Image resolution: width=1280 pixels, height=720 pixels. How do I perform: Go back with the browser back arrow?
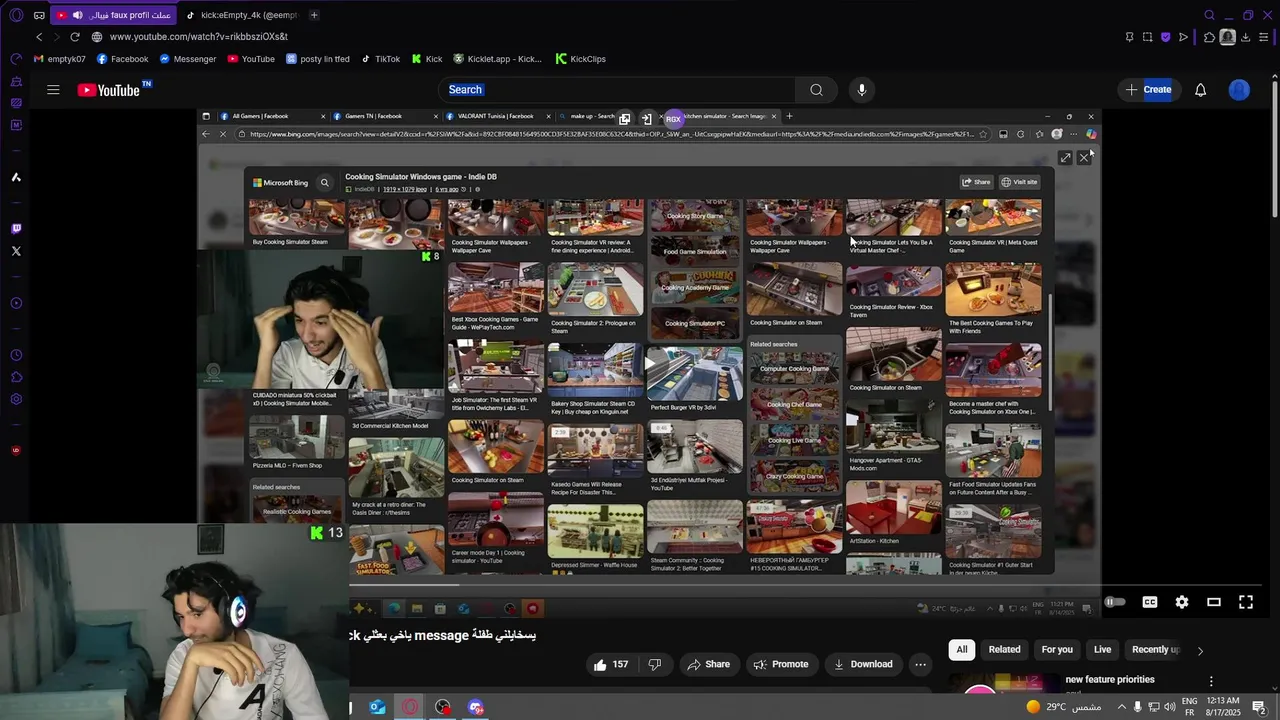pyautogui.click(x=39, y=37)
